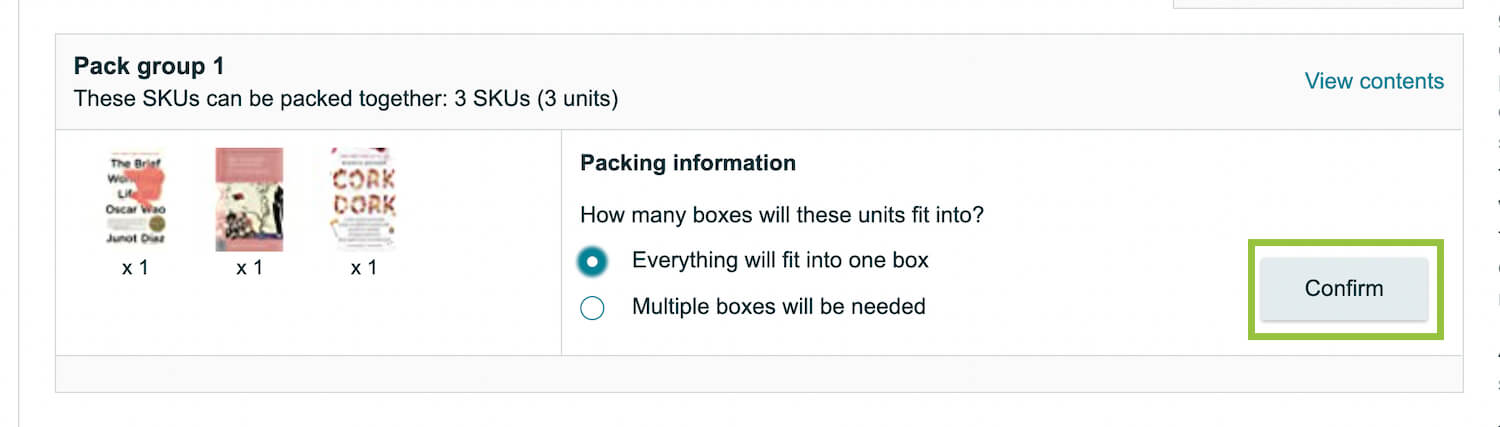Click the grey footer strip of Pack group 1
Image resolution: width=1500 pixels, height=427 pixels.
pyautogui.click(x=759, y=373)
